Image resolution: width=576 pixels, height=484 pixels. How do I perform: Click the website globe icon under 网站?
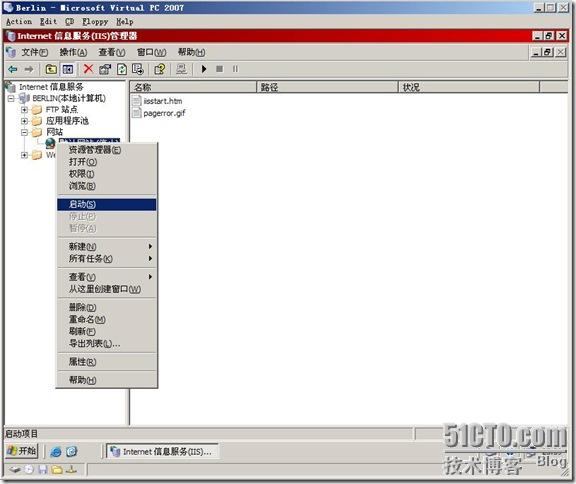(50, 143)
